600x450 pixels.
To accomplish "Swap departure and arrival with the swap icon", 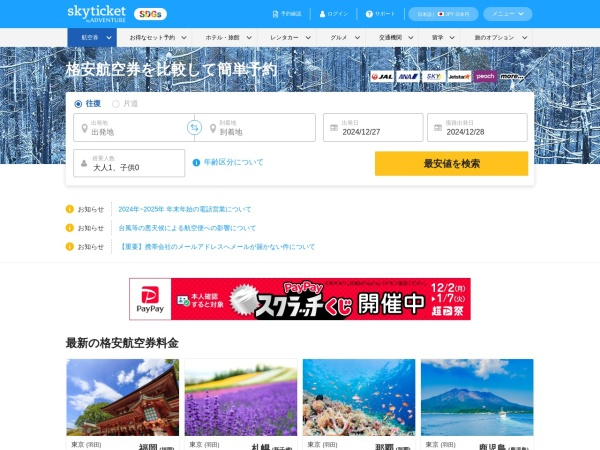I will pyautogui.click(x=194, y=127).
